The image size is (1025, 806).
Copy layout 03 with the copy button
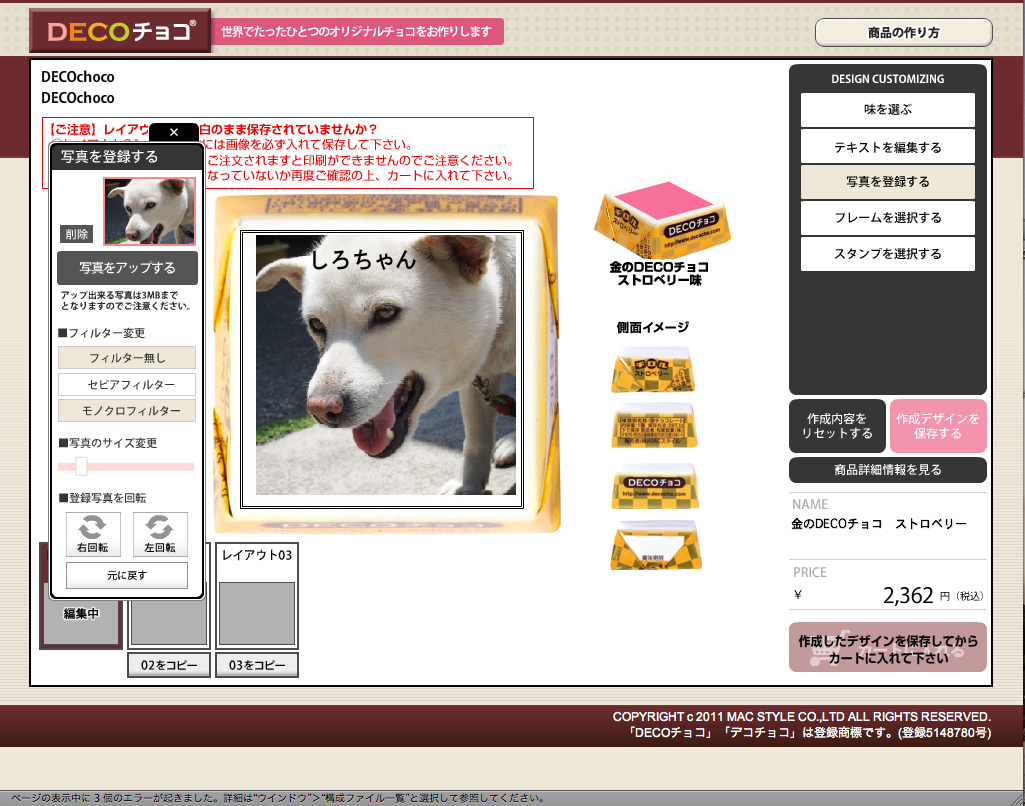tap(257, 665)
